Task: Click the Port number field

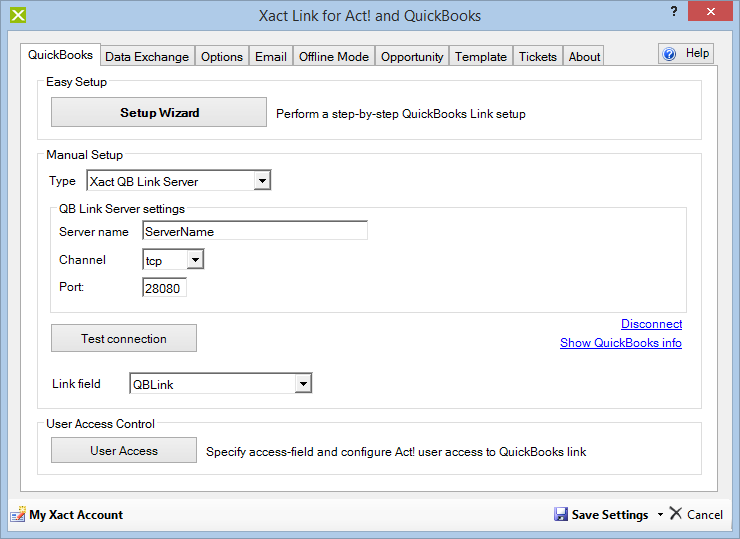Action: (x=164, y=287)
